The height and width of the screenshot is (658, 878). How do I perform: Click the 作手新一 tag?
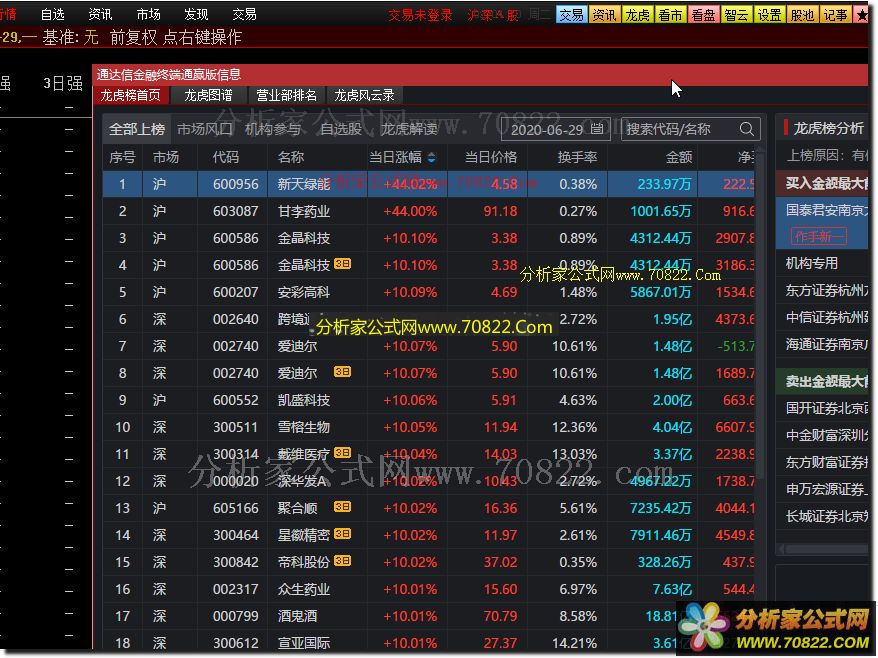click(818, 237)
